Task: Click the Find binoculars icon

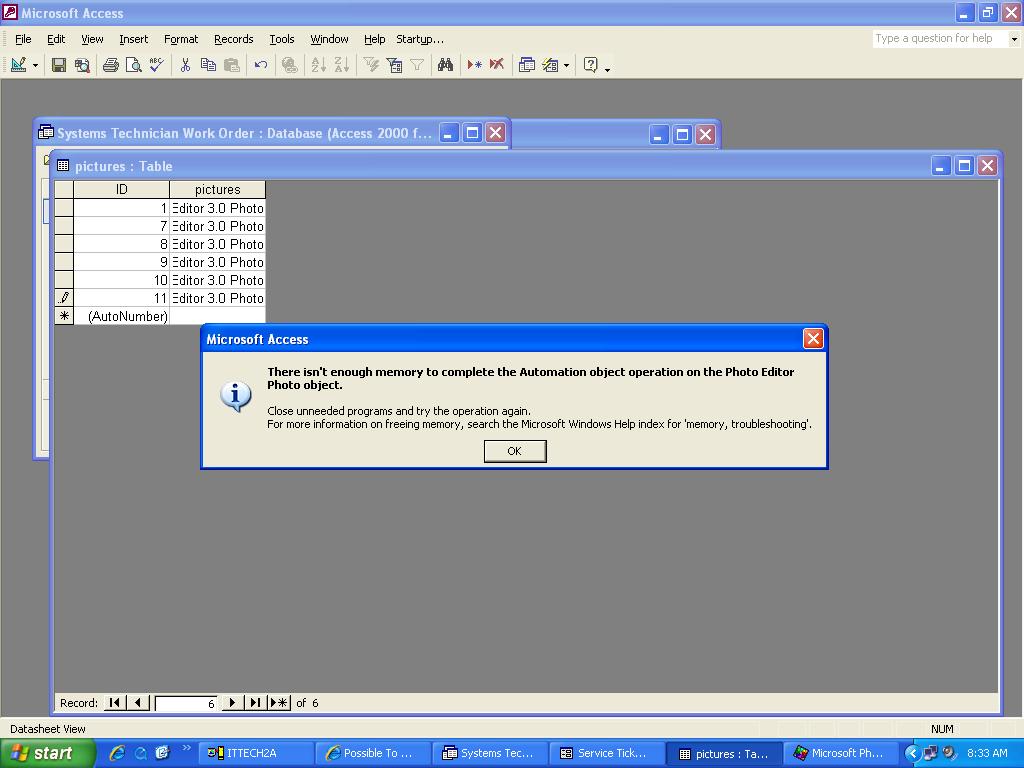Action: point(445,65)
